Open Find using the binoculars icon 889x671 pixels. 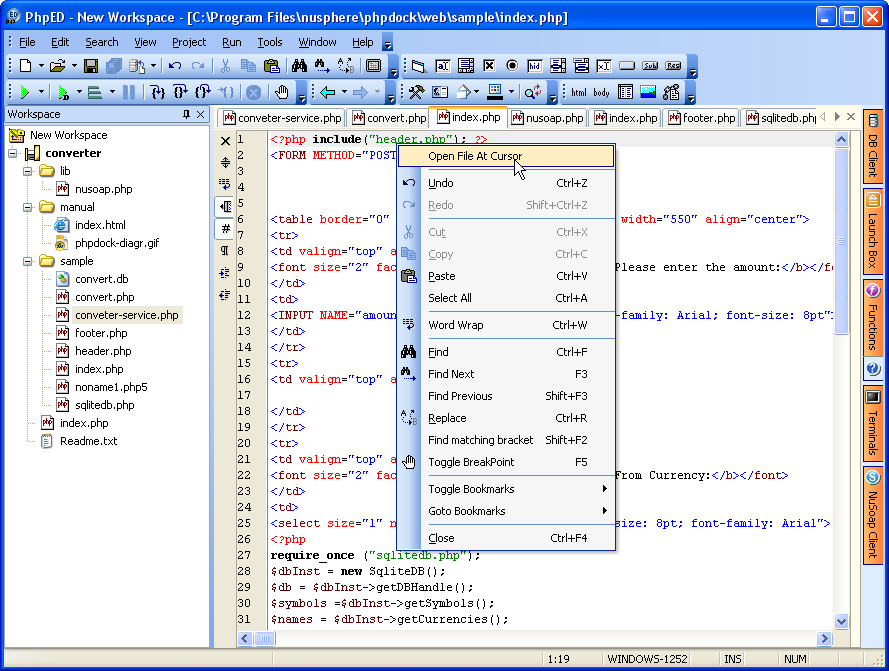[299, 65]
